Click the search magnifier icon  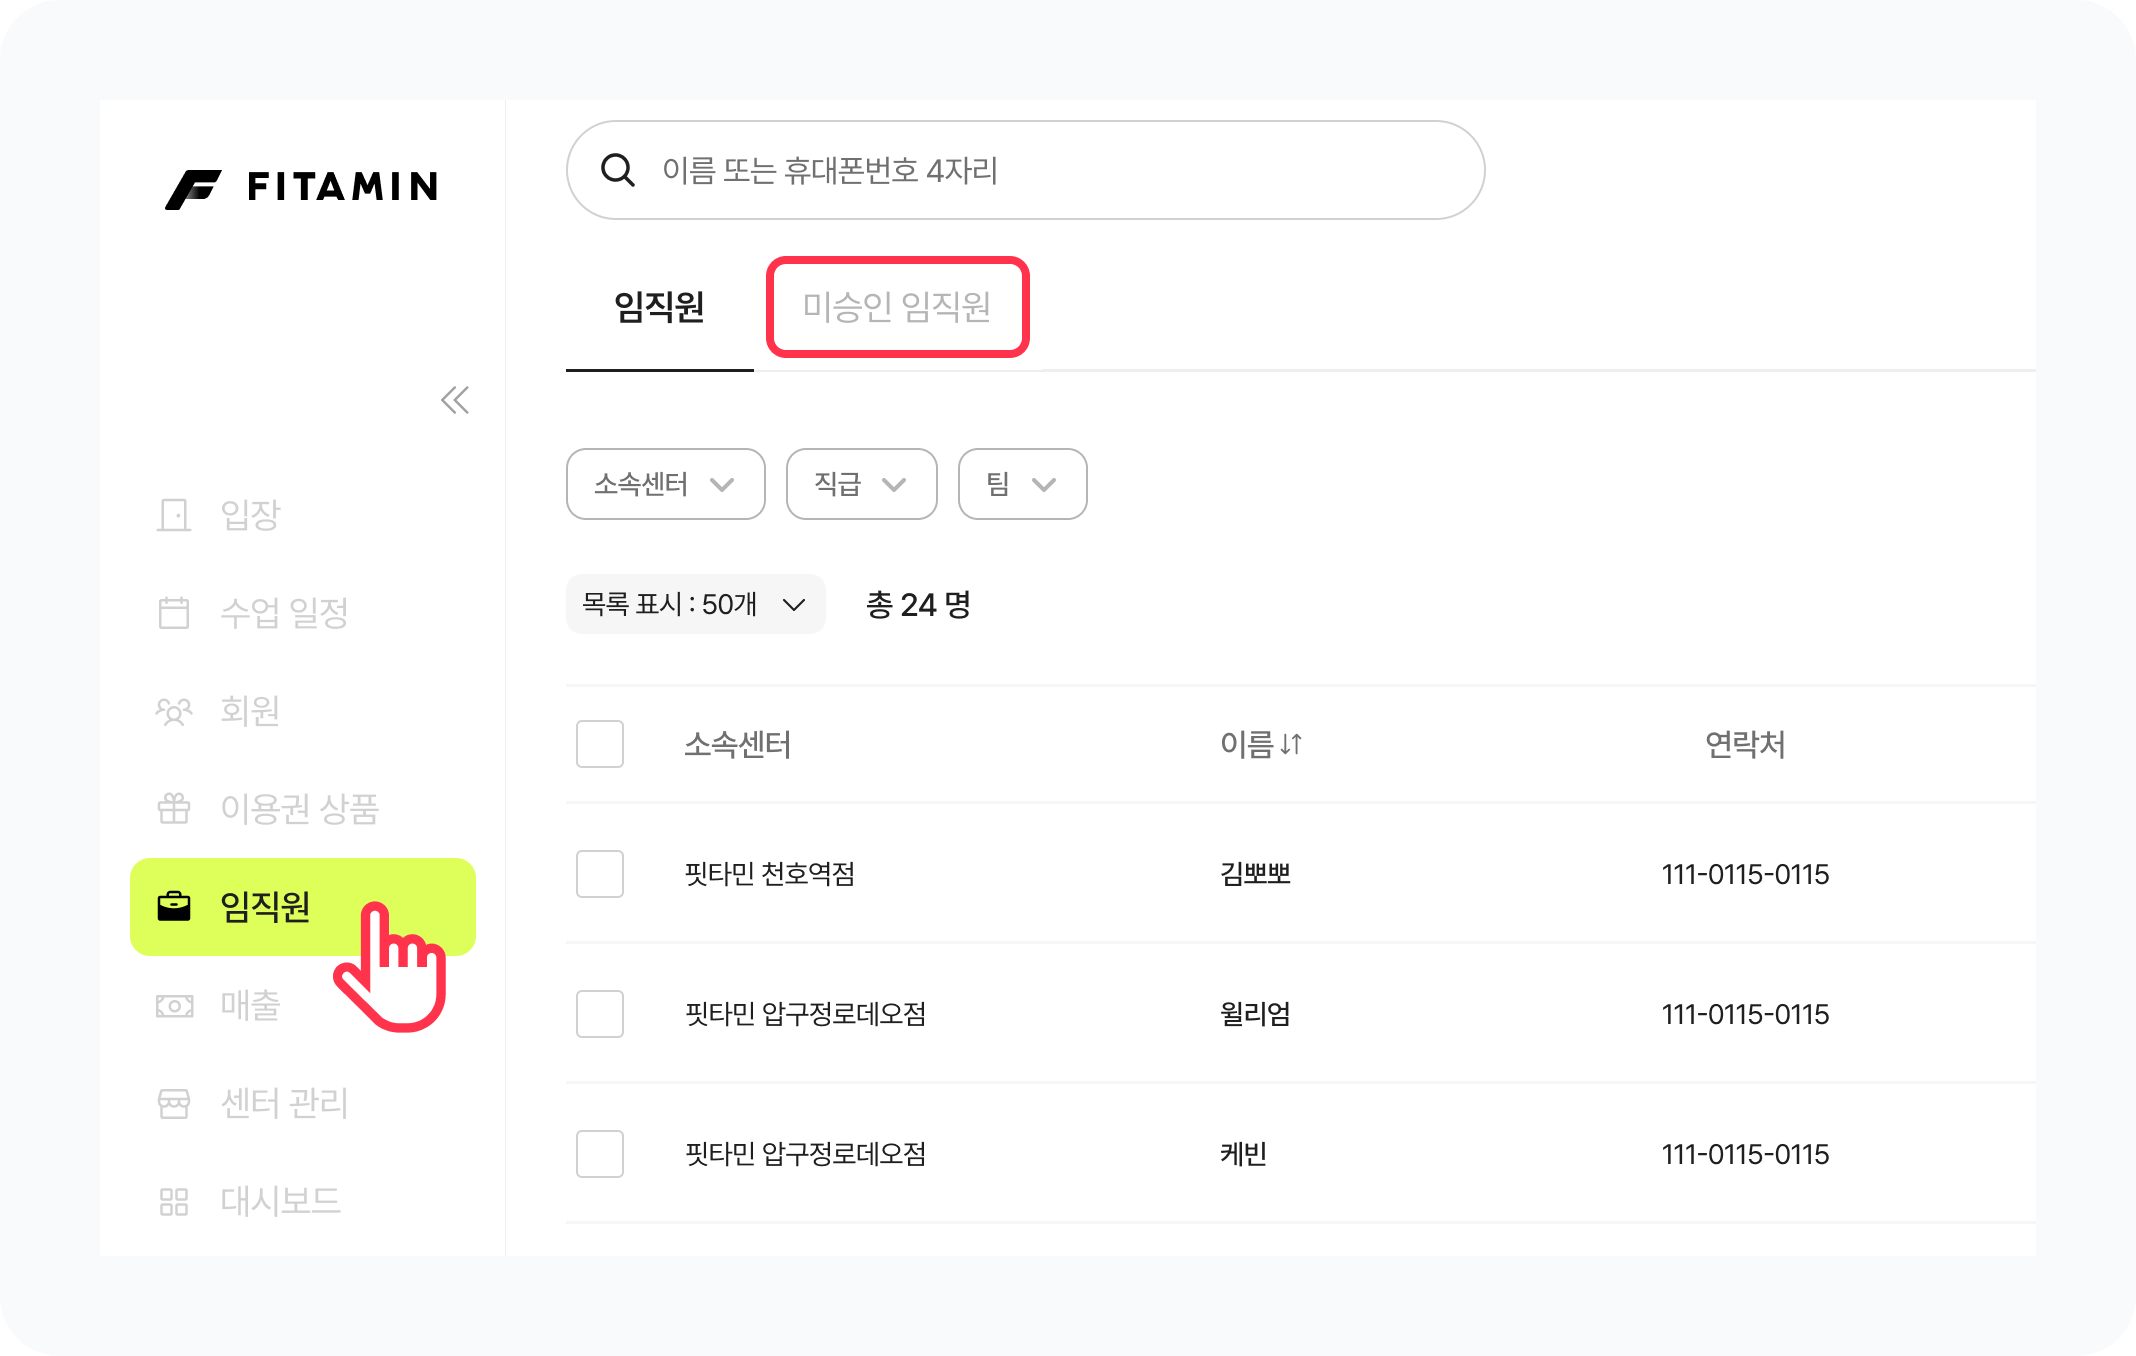click(617, 170)
